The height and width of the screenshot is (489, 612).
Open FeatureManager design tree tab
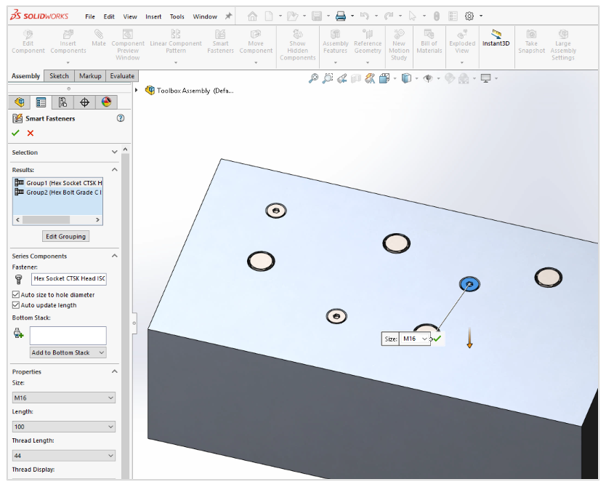[x=20, y=102]
